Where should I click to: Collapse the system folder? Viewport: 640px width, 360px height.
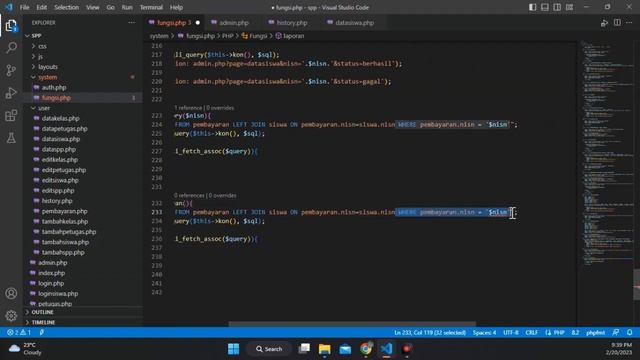point(47,77)
